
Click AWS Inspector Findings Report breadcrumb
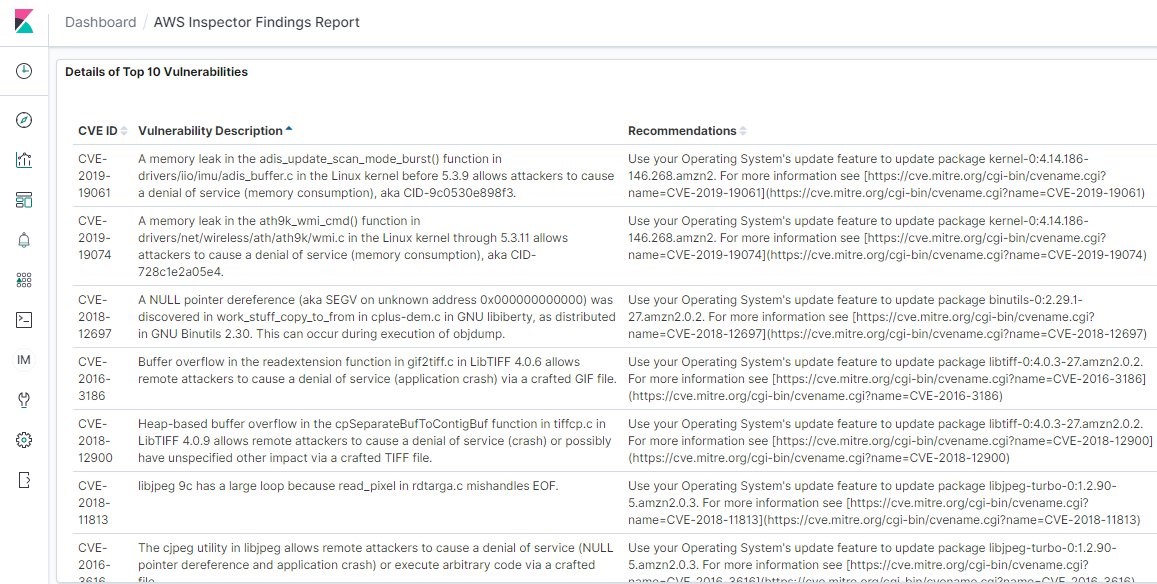click(257, 22)
